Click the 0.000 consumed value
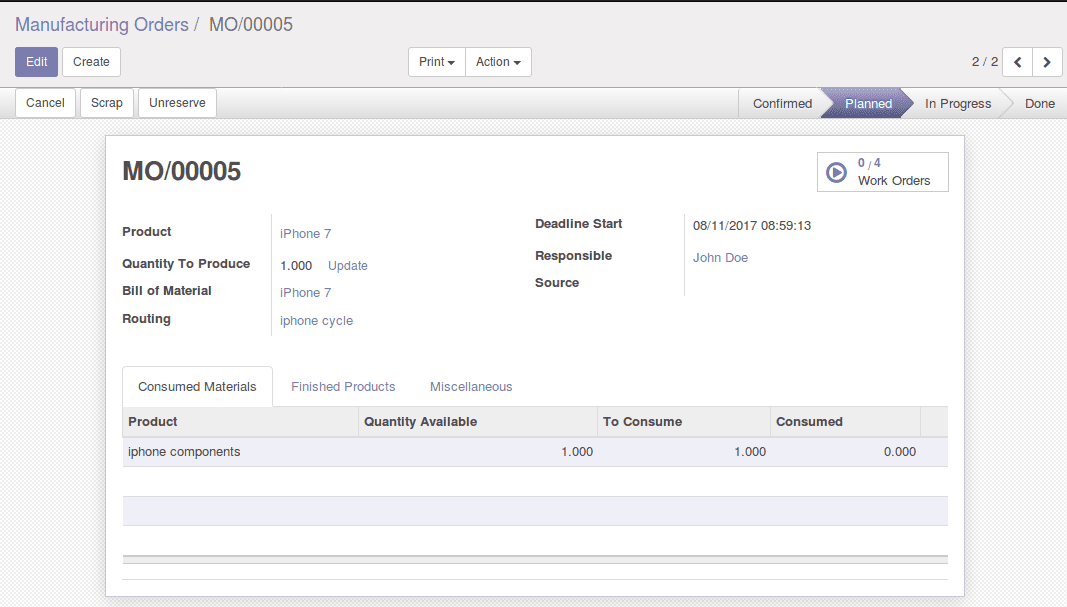 [900, 452]
